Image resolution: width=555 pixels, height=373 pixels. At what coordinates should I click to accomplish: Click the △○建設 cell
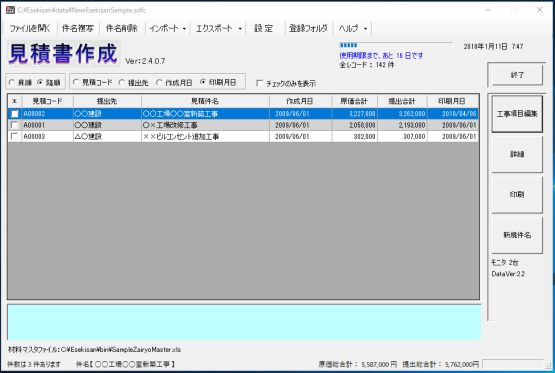[x=107, y=136]
